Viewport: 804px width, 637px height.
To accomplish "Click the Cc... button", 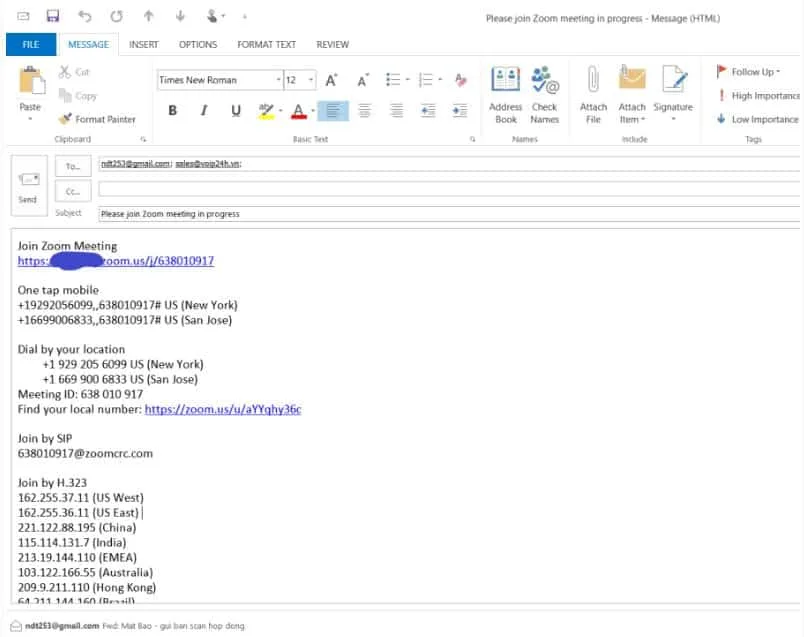I will point(73,191).
